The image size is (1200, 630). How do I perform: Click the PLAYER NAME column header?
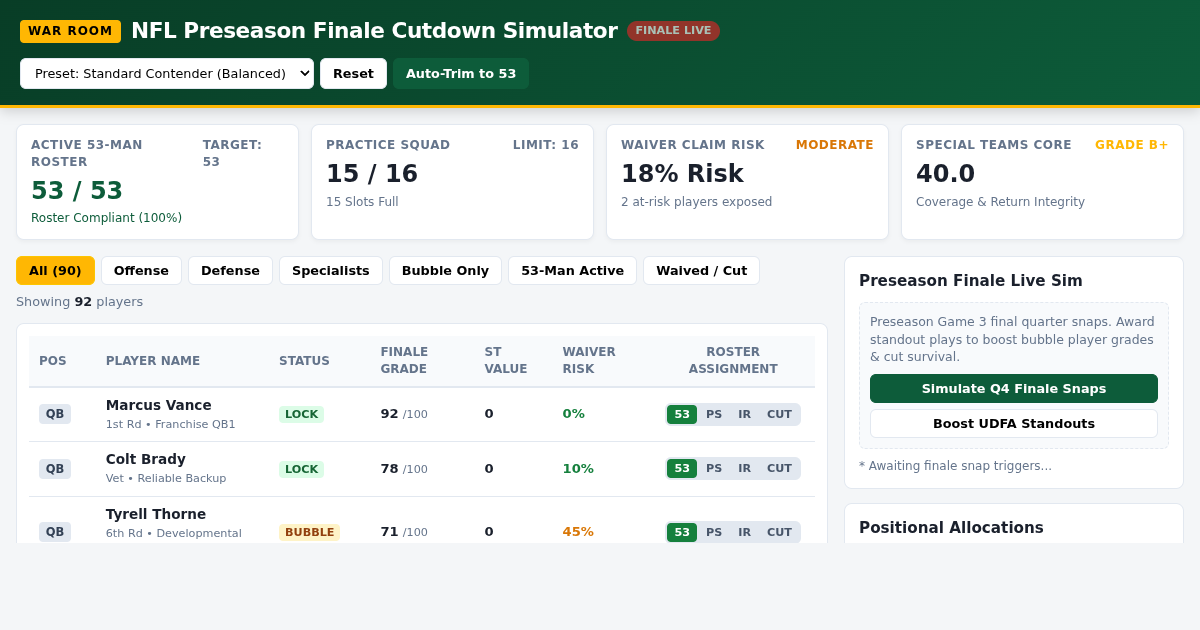153,361
